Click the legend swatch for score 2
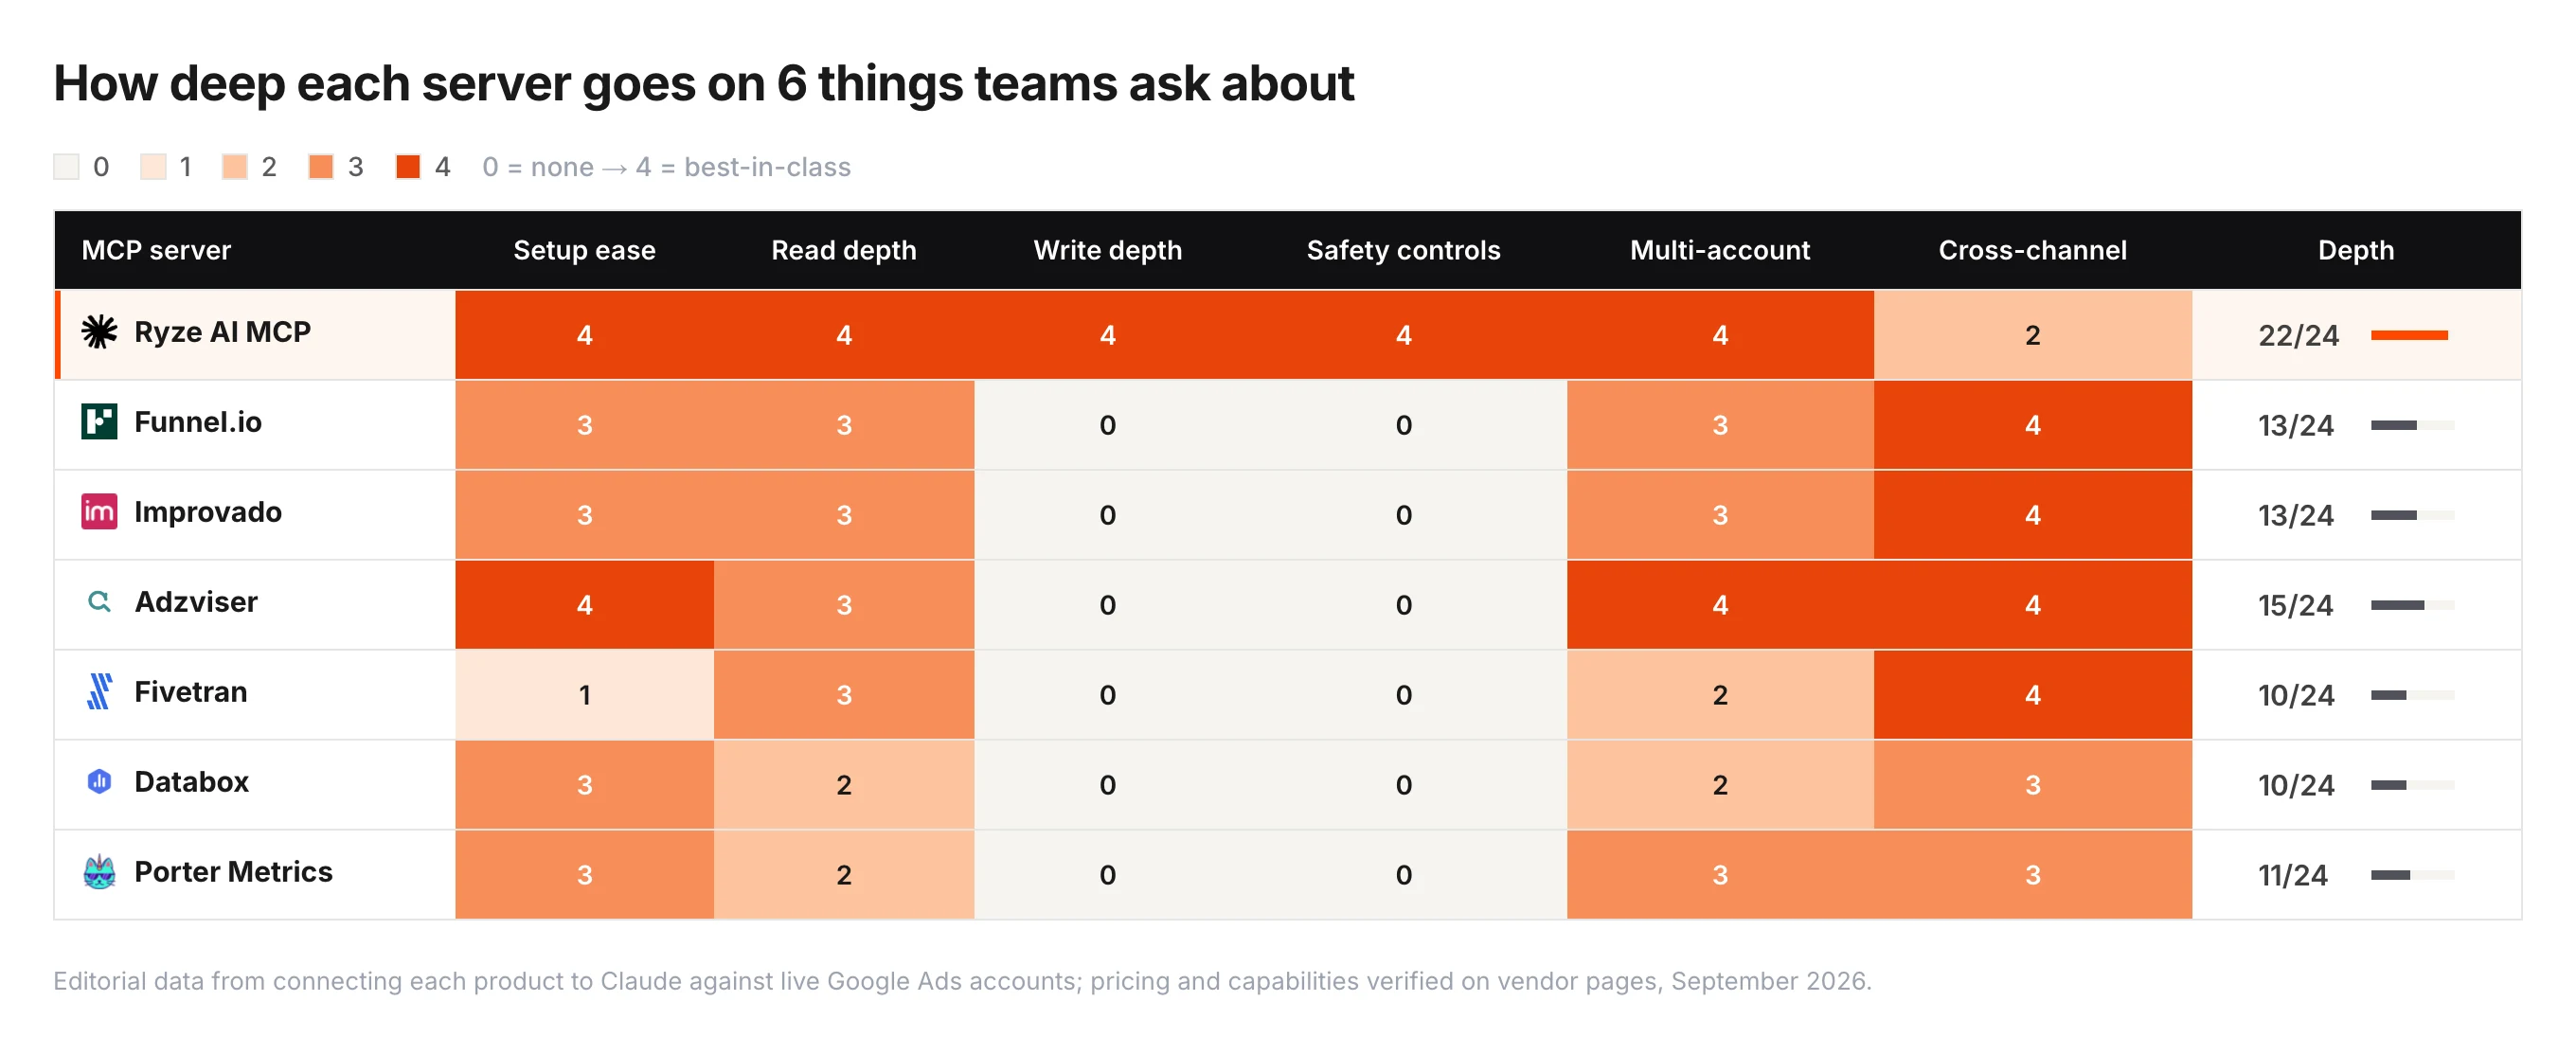This screenshot has height=1055, width=2576. click(235, 167)
